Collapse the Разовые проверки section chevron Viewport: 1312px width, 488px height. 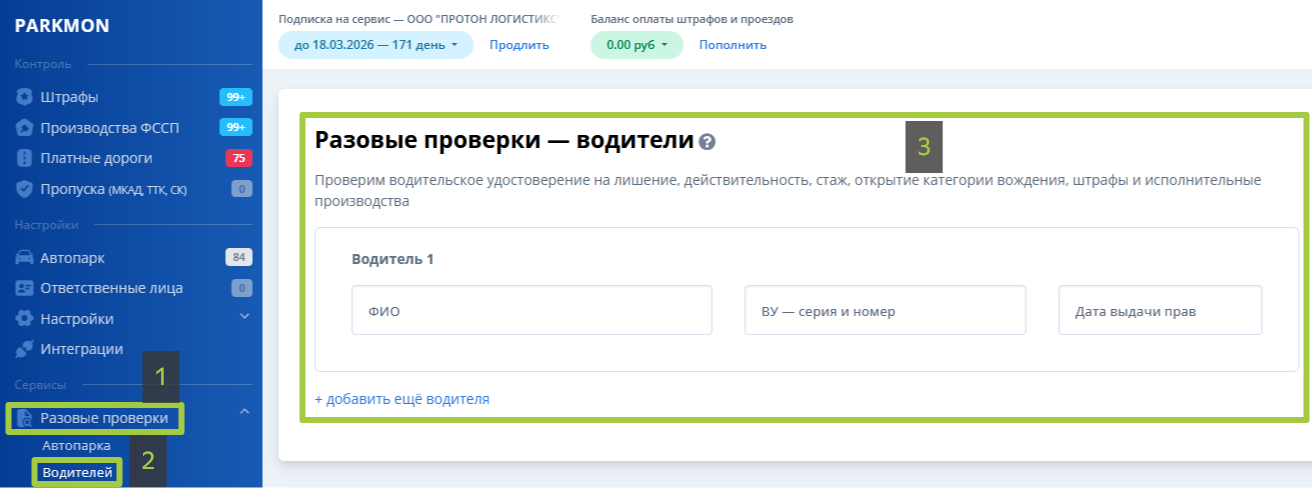pyautogui.click(x=244, y=411)
